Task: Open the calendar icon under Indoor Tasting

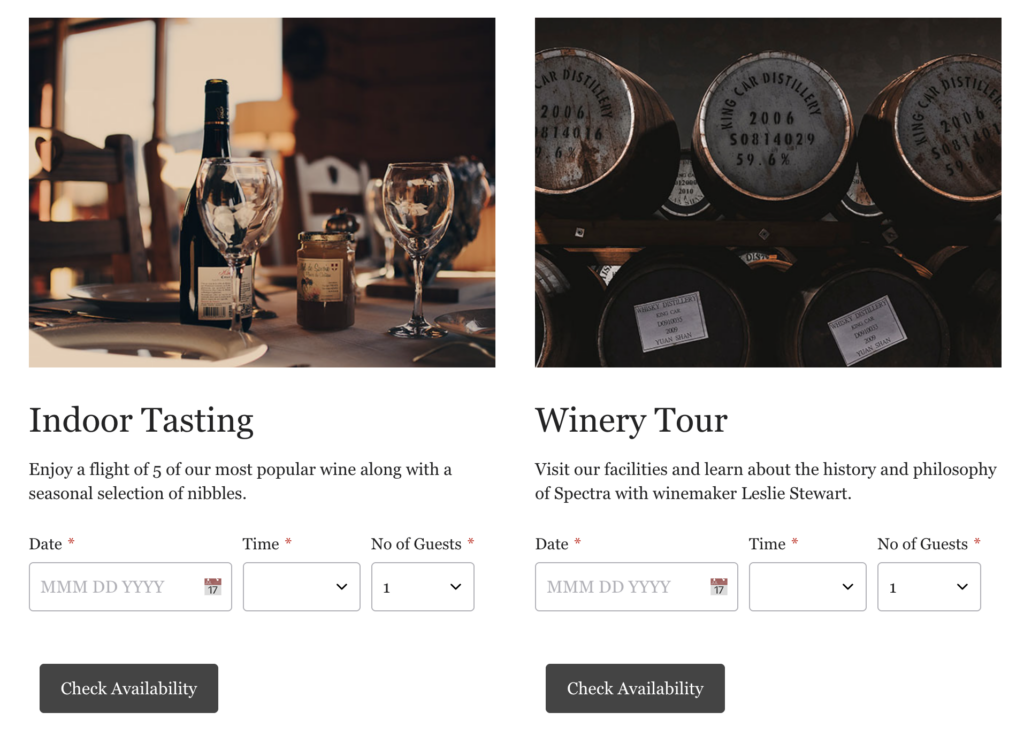Action: (212, 586)
